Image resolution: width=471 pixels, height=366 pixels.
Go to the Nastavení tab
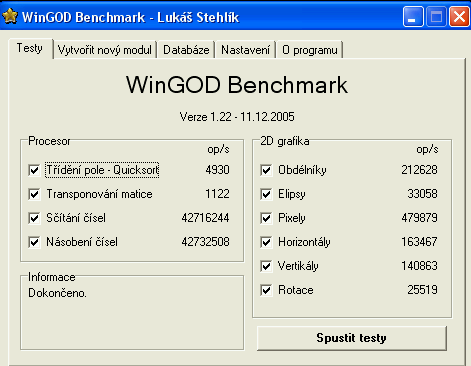(245, 50)
